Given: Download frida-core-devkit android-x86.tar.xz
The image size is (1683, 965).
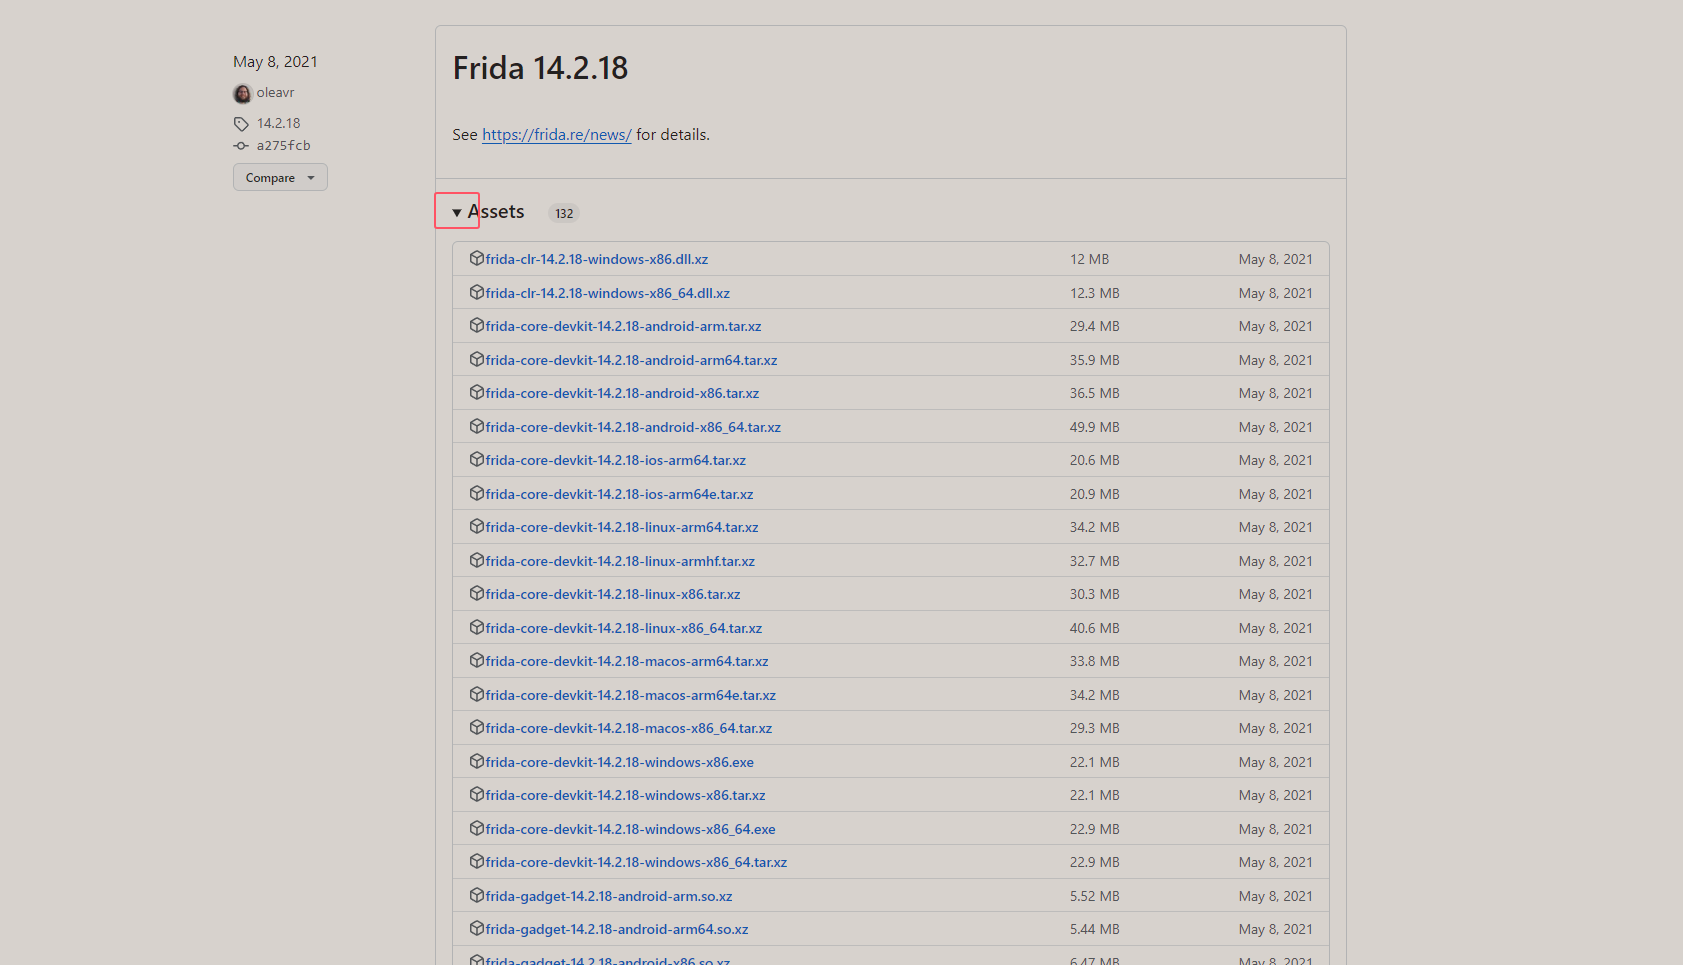Looking at the screenshot, I should coord(622,393).
